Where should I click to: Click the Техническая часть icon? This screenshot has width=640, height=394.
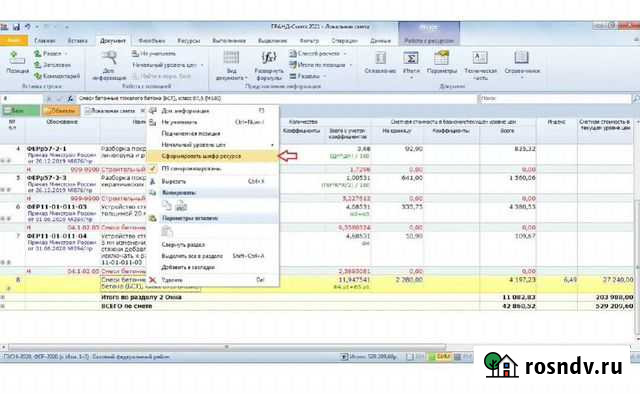point(480,58)
